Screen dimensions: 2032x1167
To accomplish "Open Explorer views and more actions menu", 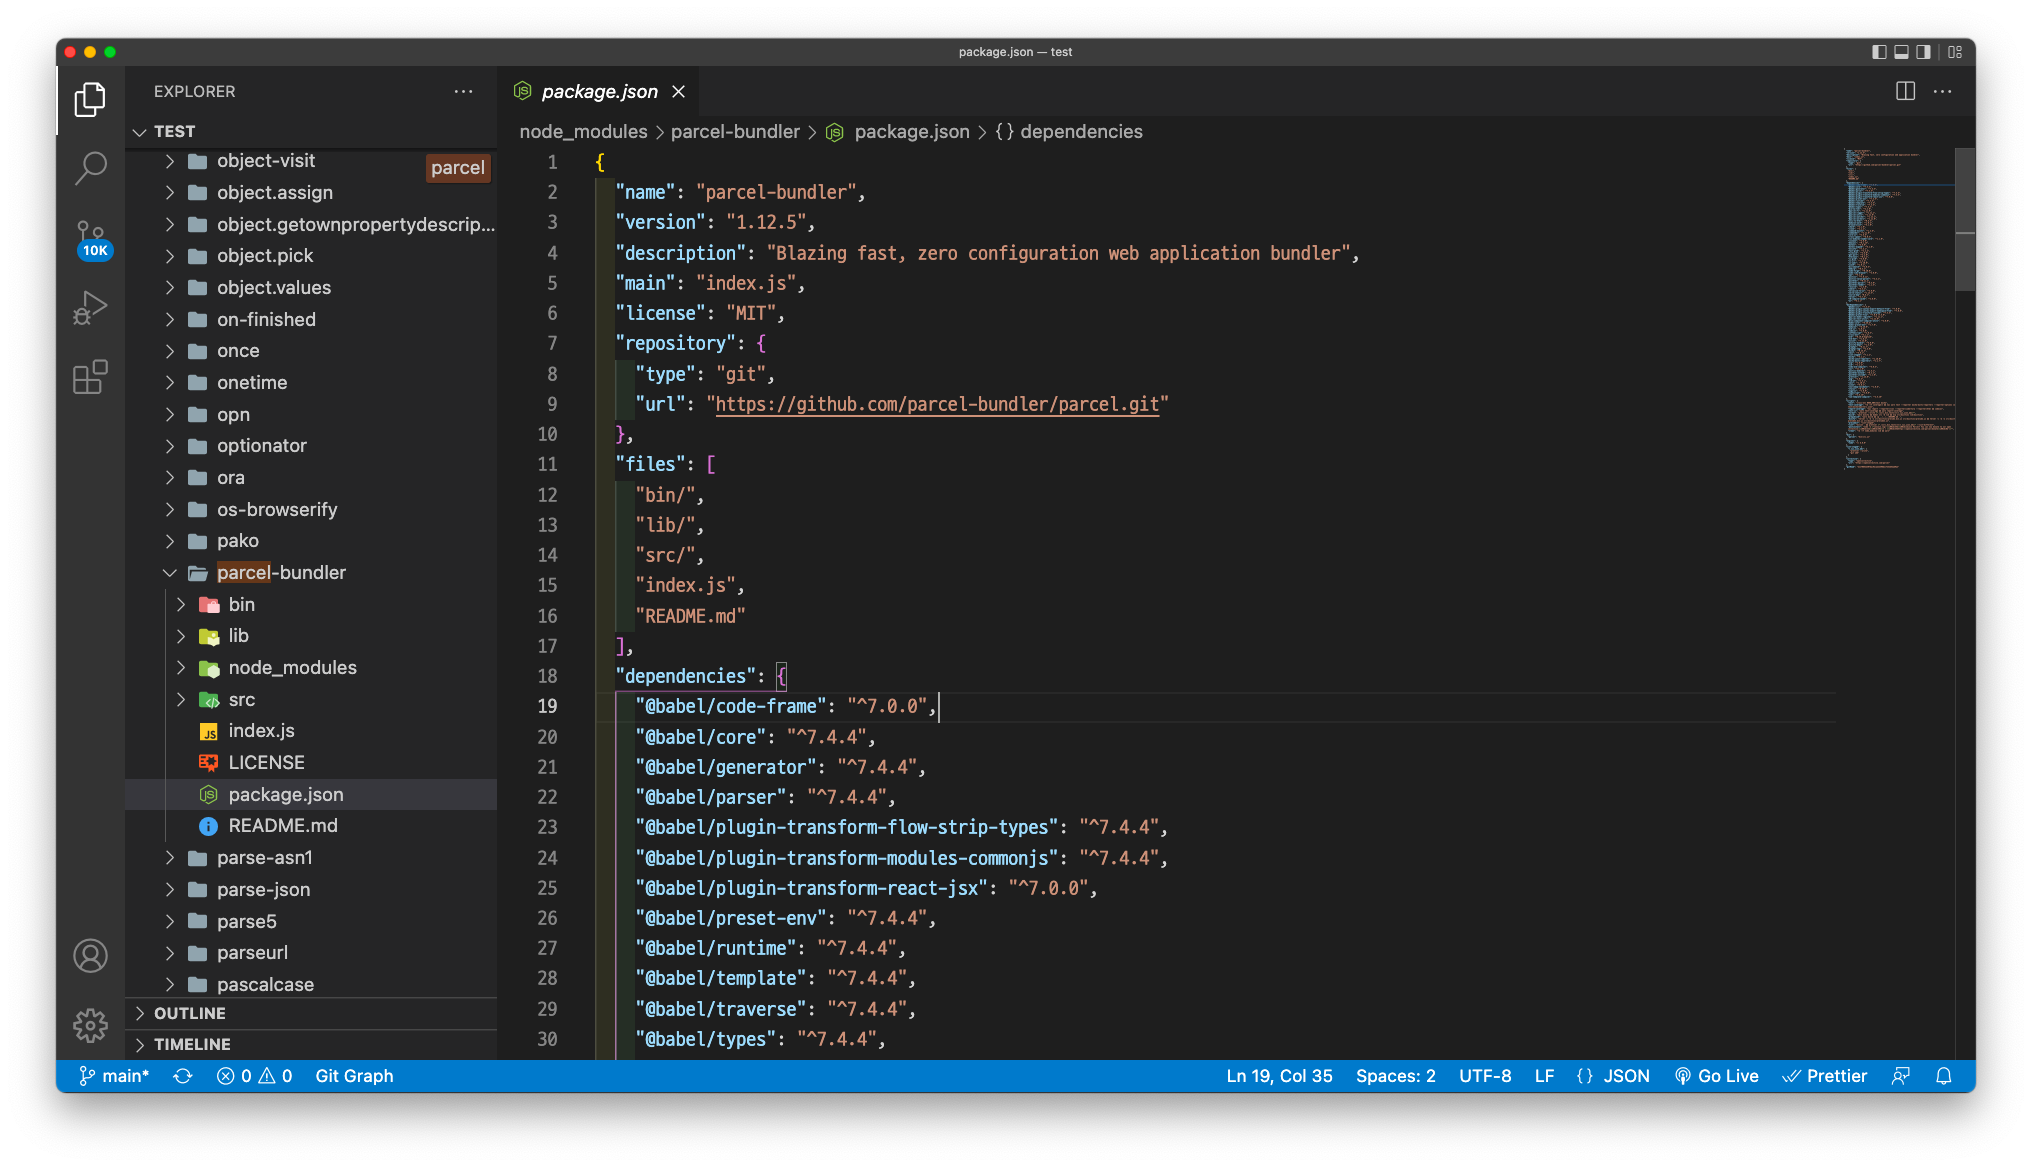I will click(463, 91).
